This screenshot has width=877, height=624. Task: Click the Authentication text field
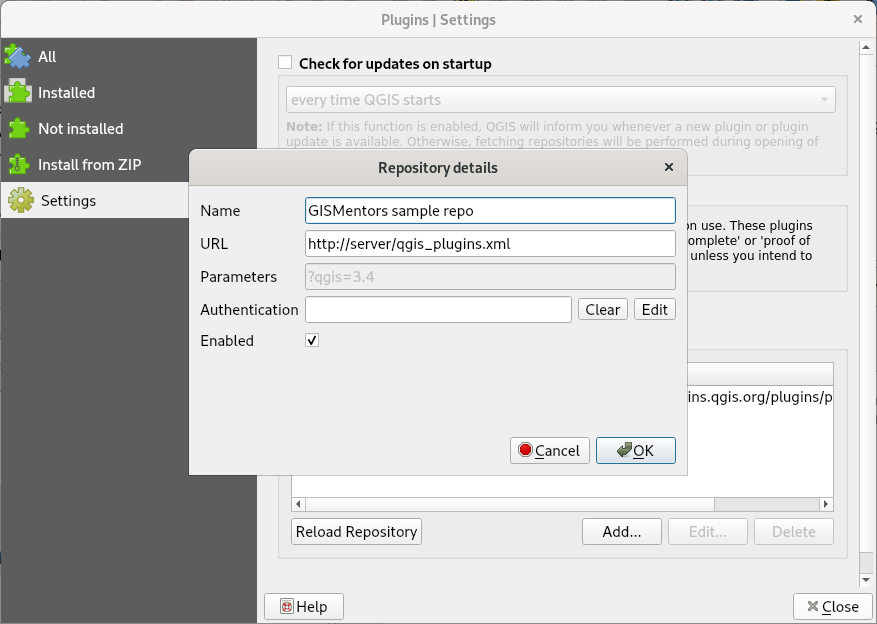[x=438, y=309]
